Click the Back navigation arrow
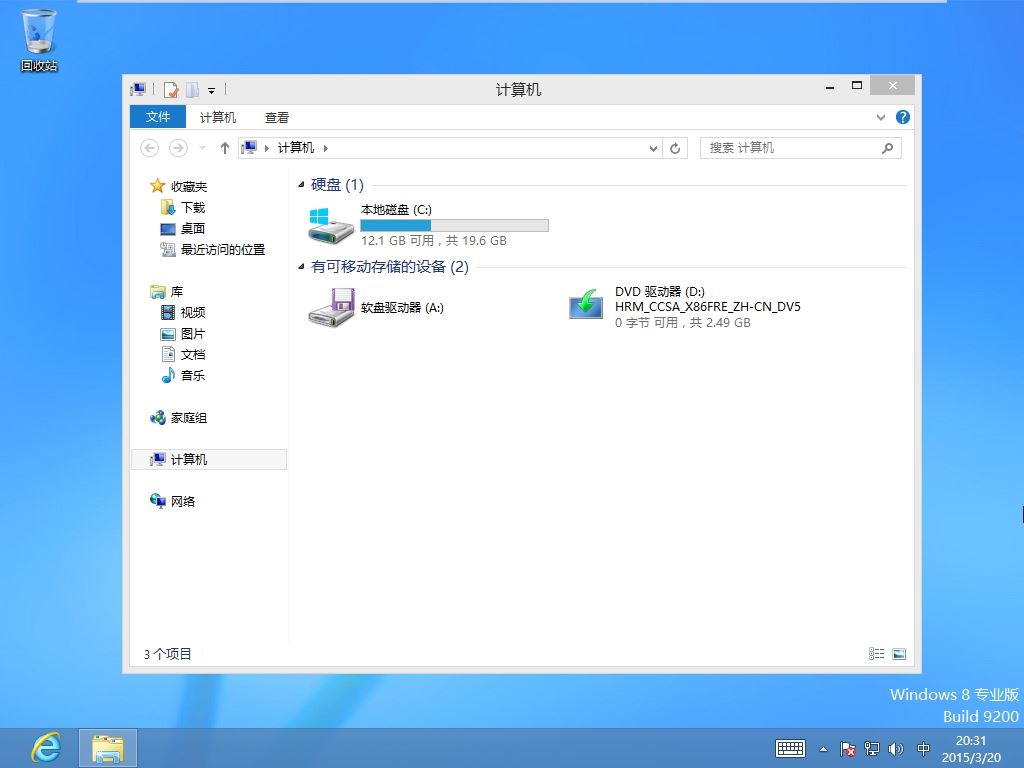The image size is (1024, 768). 150,148
